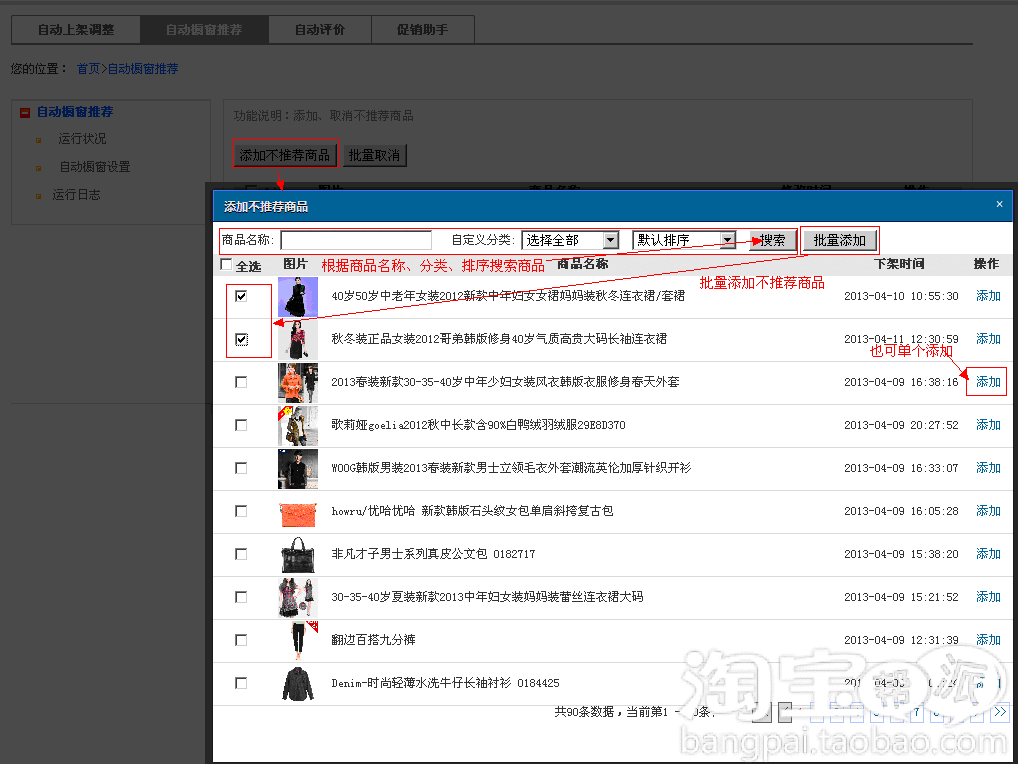1018x764 pixels.
Task: Select product title 翻边百搭九分裤
Action: tap(373, 640)
